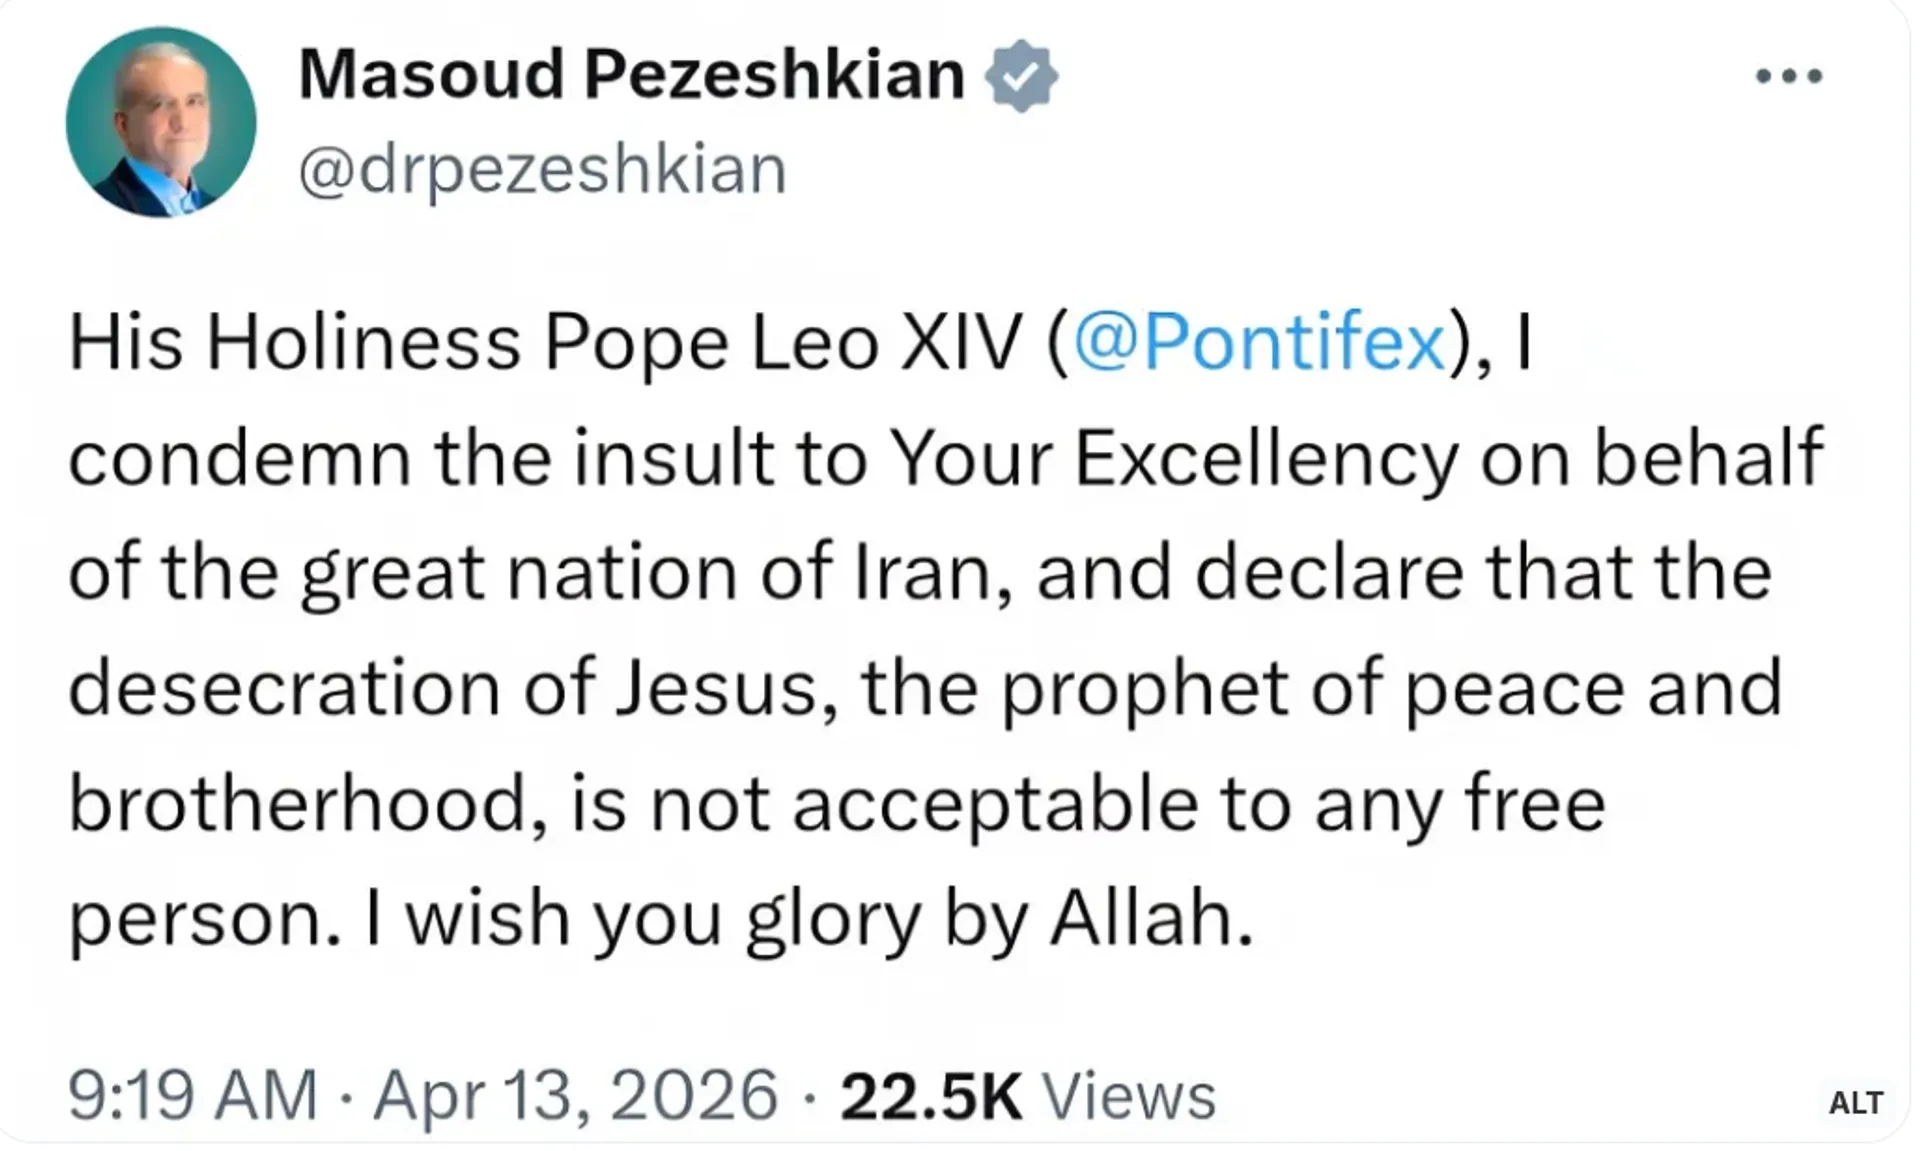
Task: Open Masoud Pezeshkian's profile picture
Action: [161, 122]
